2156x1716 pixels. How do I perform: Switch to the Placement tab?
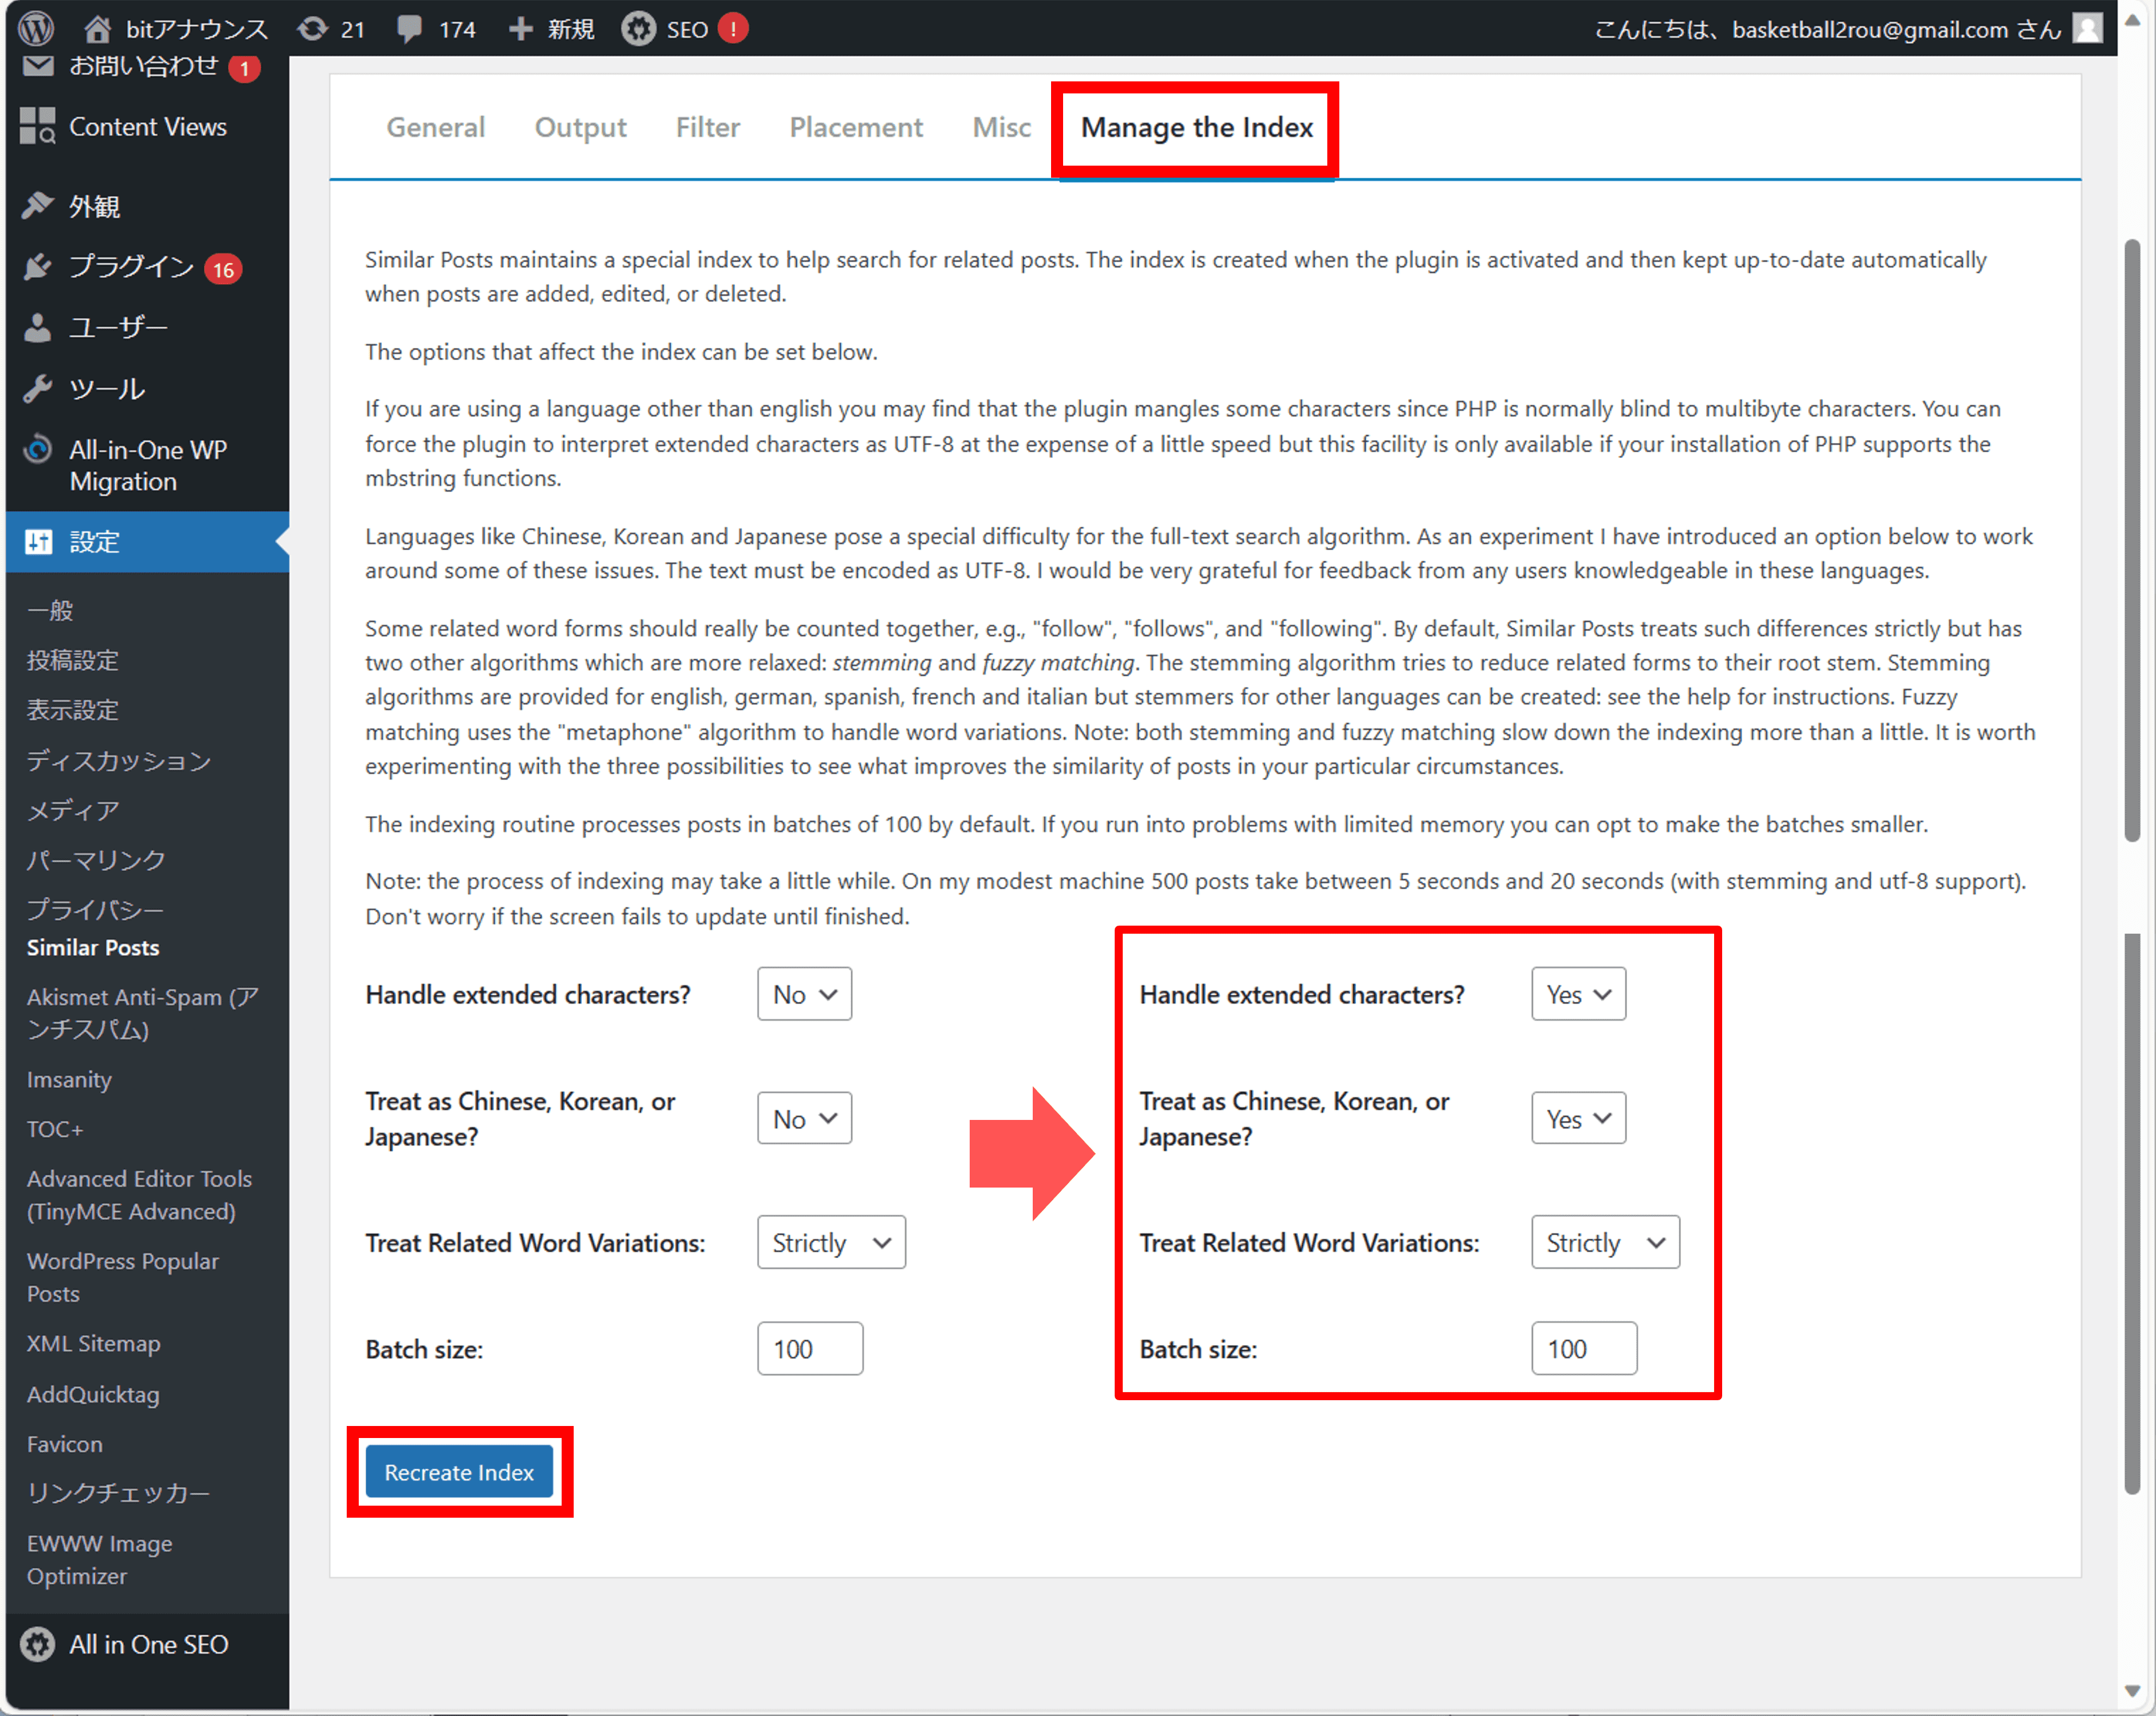[x=856, y=127]
